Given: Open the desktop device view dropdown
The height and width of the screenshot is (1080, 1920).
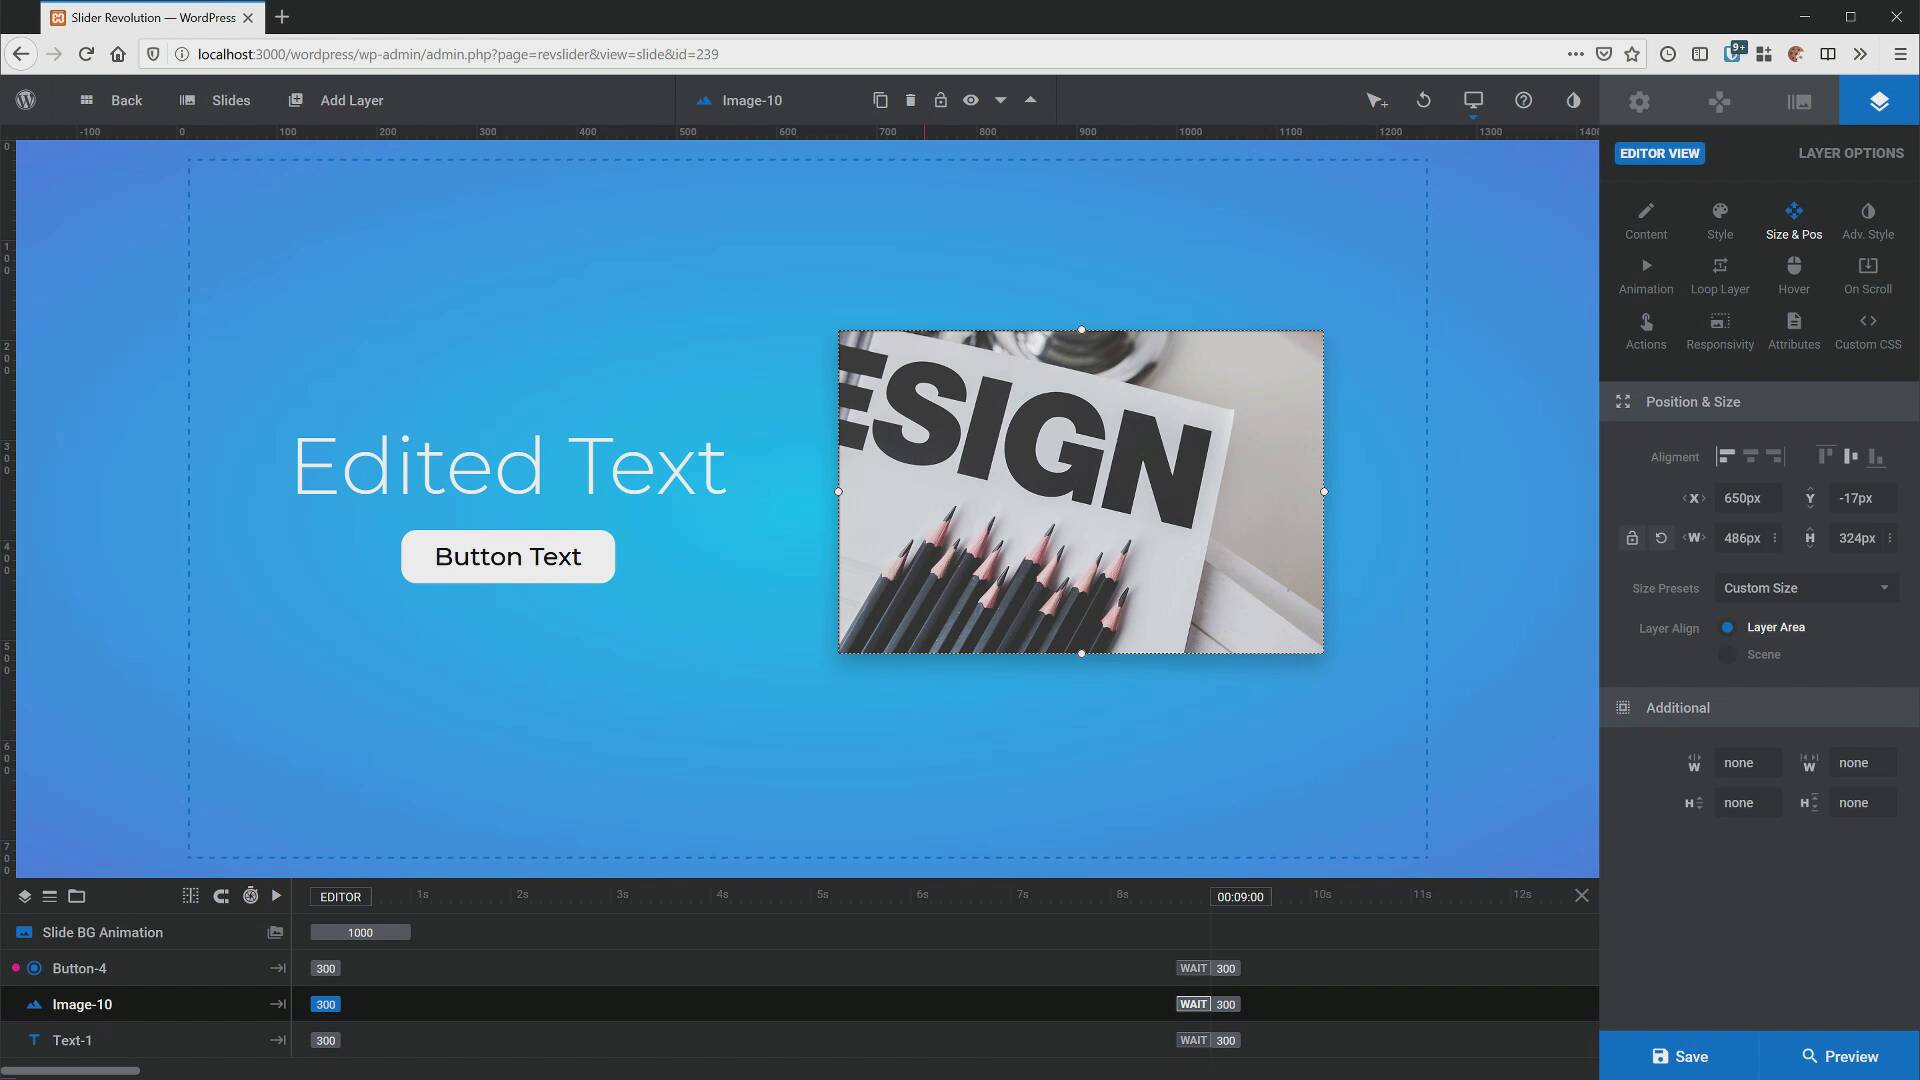Looking at the screenshot, I should click(x=1473, y=101).
